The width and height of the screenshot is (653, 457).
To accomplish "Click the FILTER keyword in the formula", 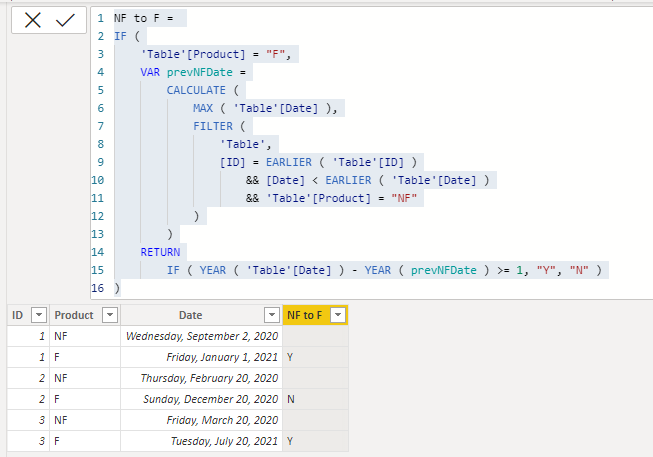I will 213,126.
